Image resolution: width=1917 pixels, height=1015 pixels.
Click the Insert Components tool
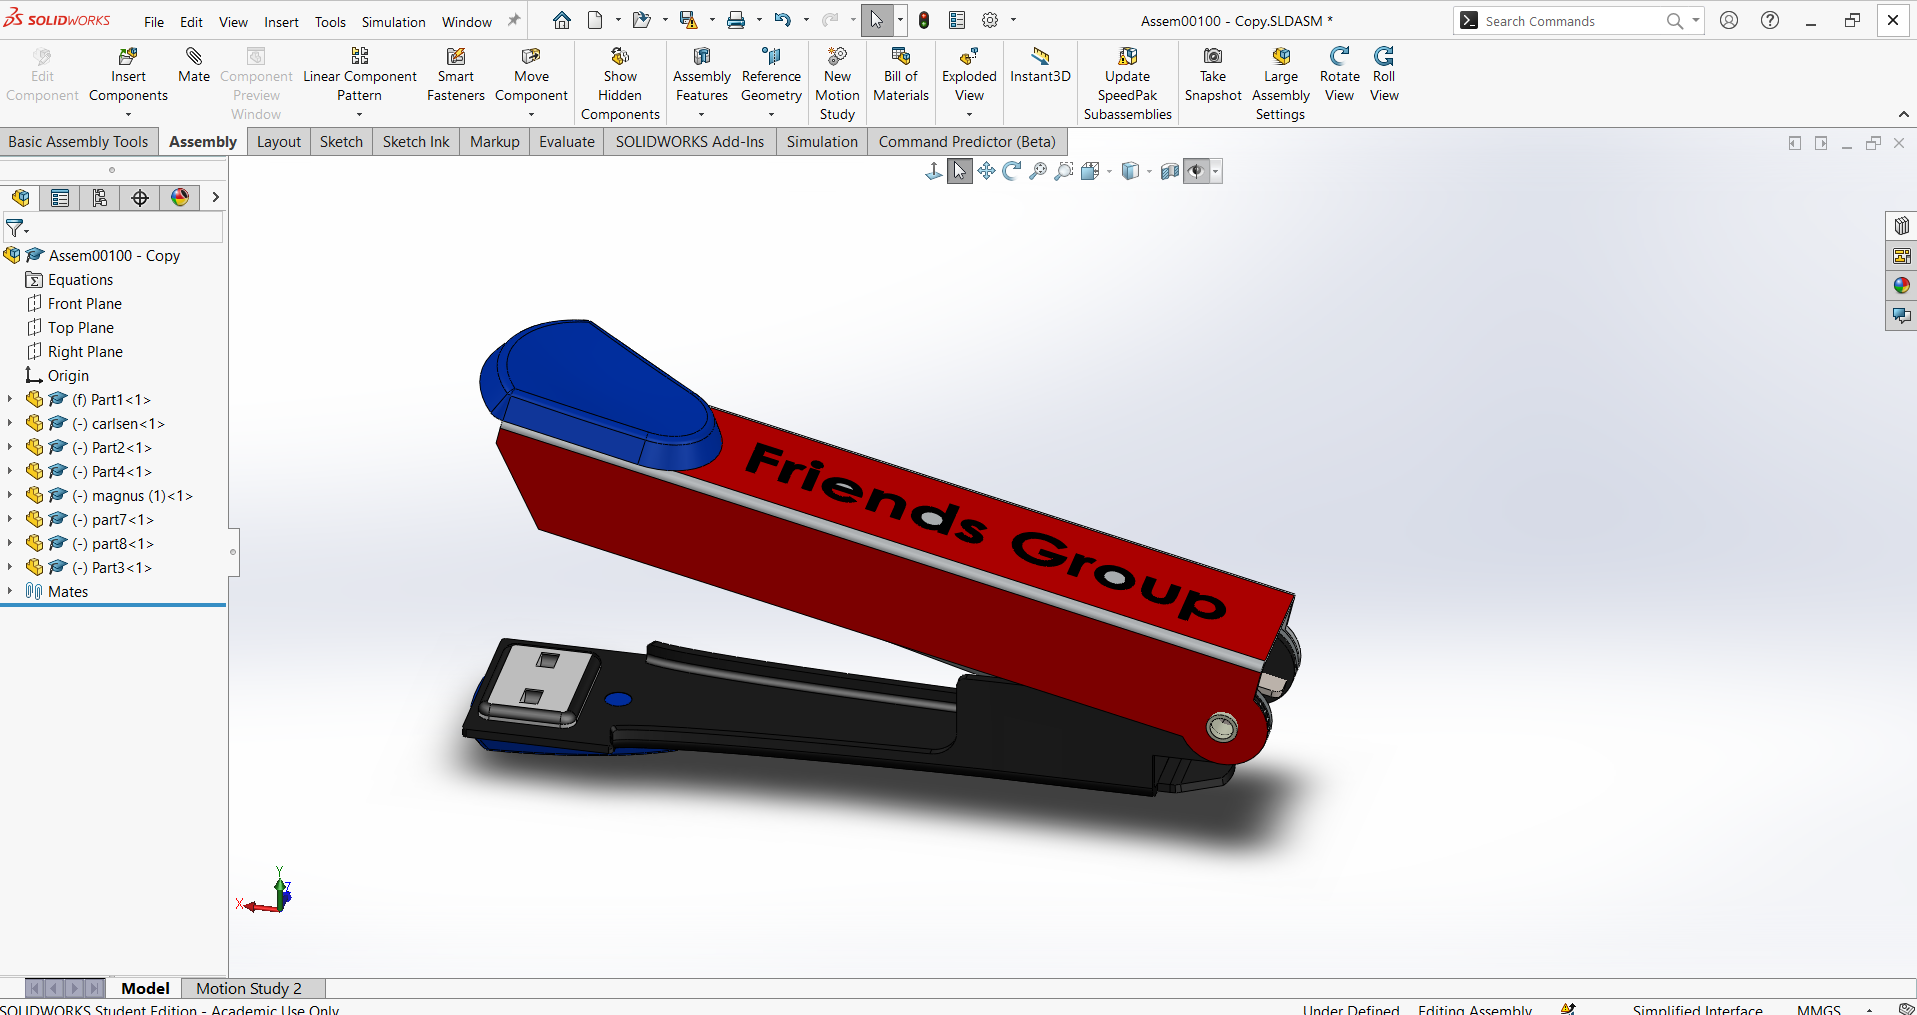pyautogui.click(x=128, y=76)
